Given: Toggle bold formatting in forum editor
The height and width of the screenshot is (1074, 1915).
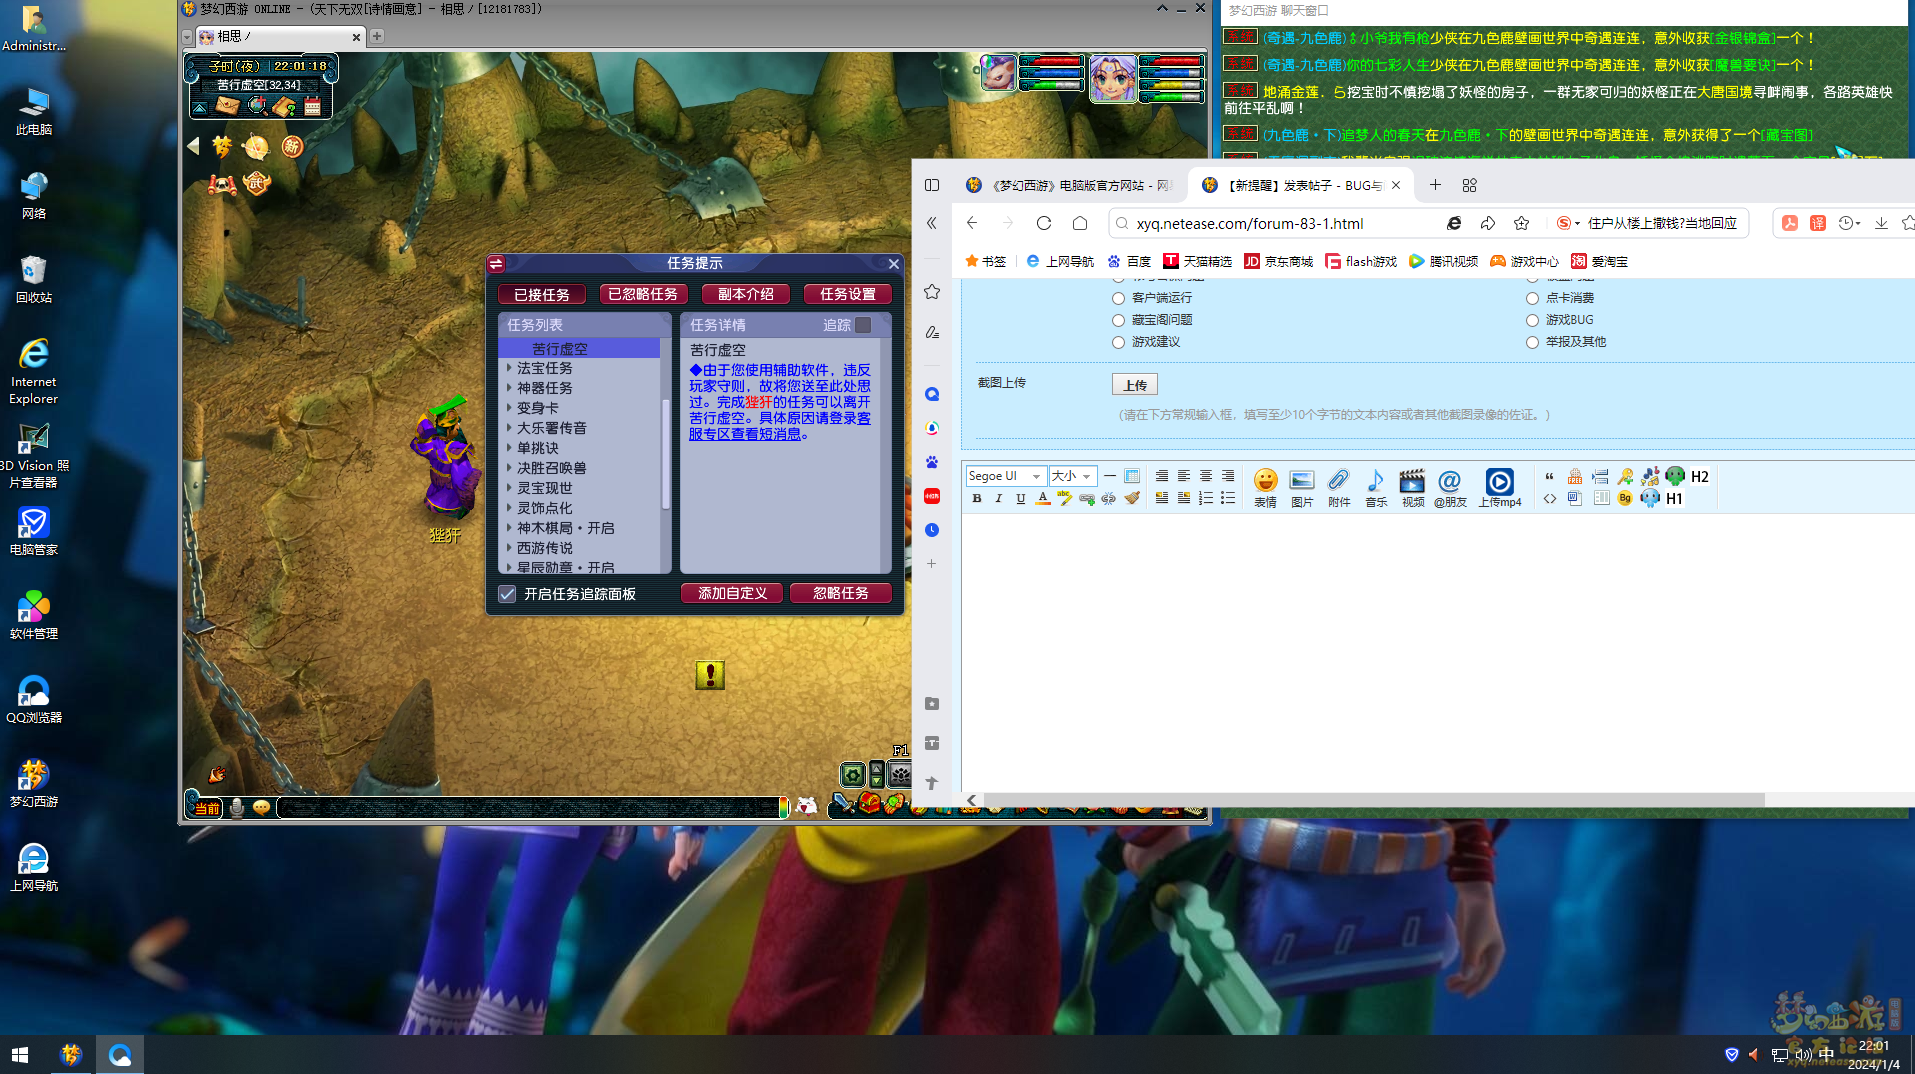Looking at the screenshot, I should 977,498.
